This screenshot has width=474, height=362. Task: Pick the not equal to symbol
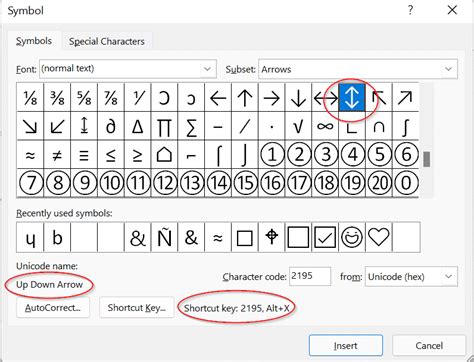[57, 154]
